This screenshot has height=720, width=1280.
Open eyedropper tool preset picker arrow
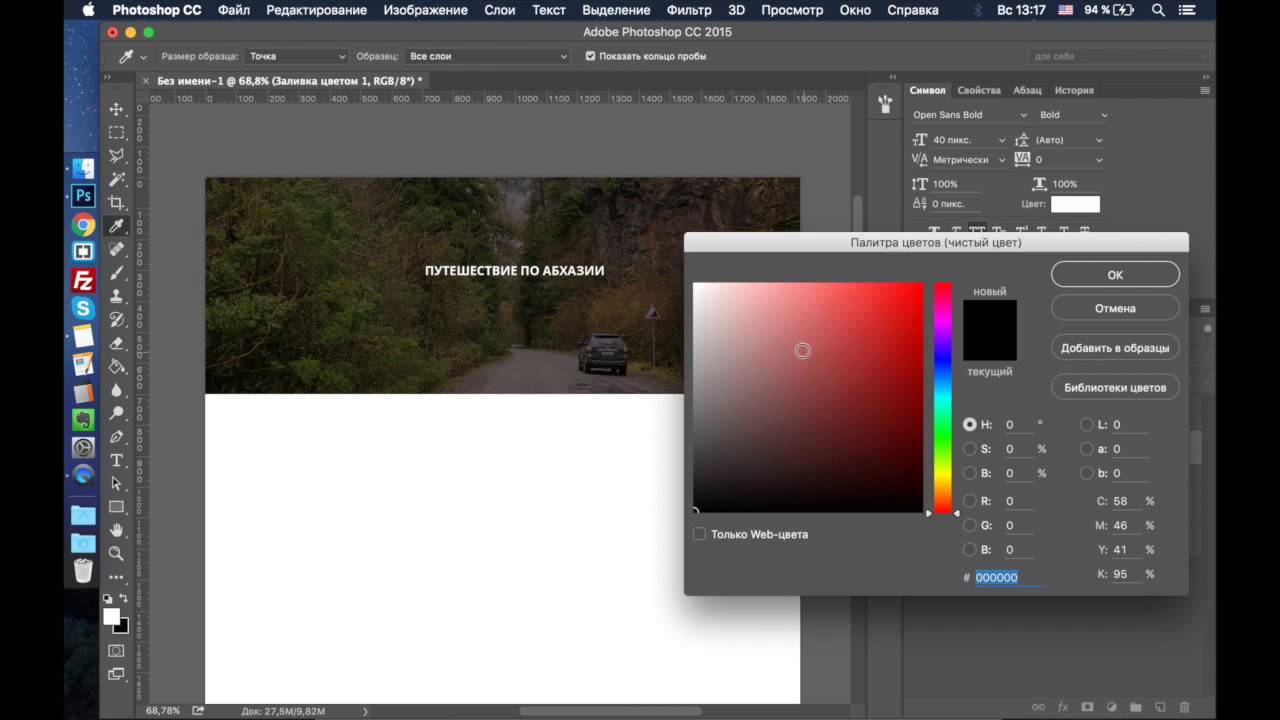(144, 57)
